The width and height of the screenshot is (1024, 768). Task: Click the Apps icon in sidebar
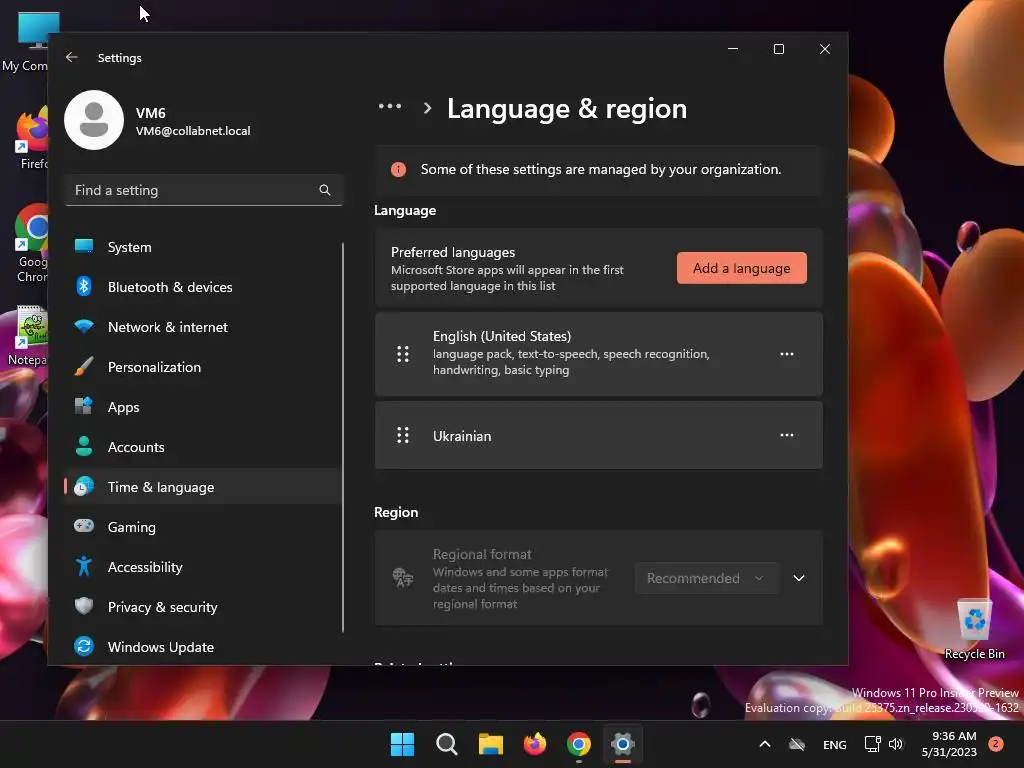click(84, 406)
